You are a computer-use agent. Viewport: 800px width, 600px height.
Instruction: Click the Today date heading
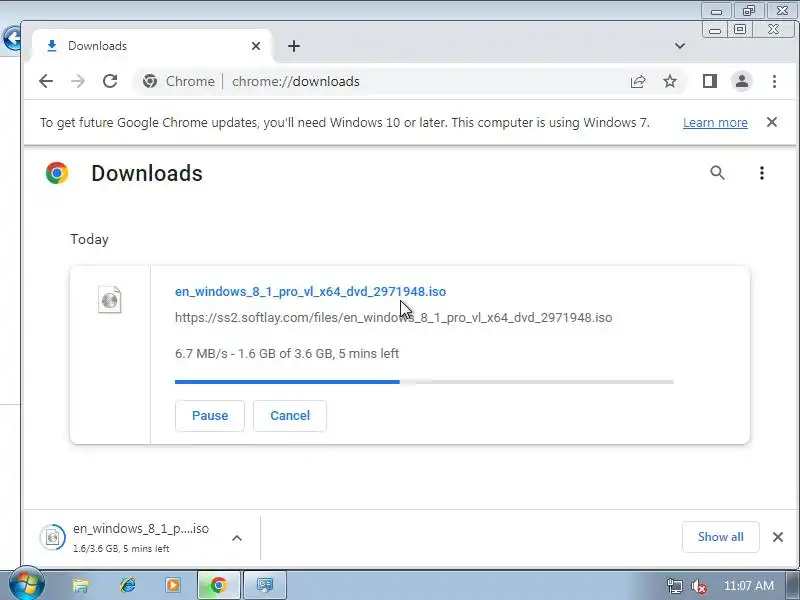click(89, 239)
